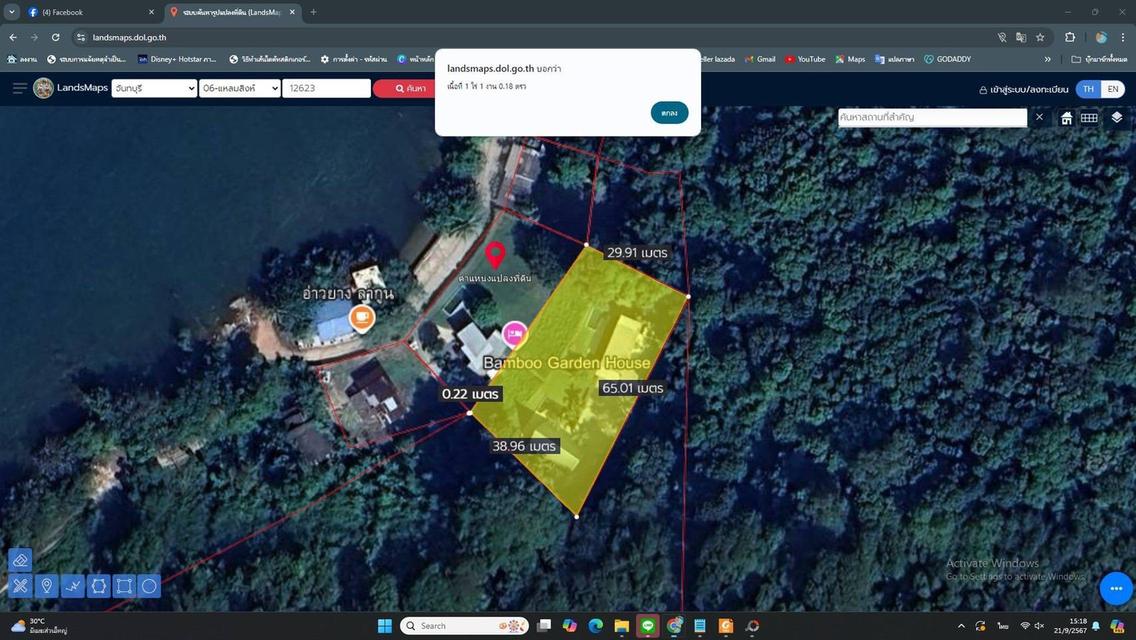View site information icon in address bar

[81, 37]
